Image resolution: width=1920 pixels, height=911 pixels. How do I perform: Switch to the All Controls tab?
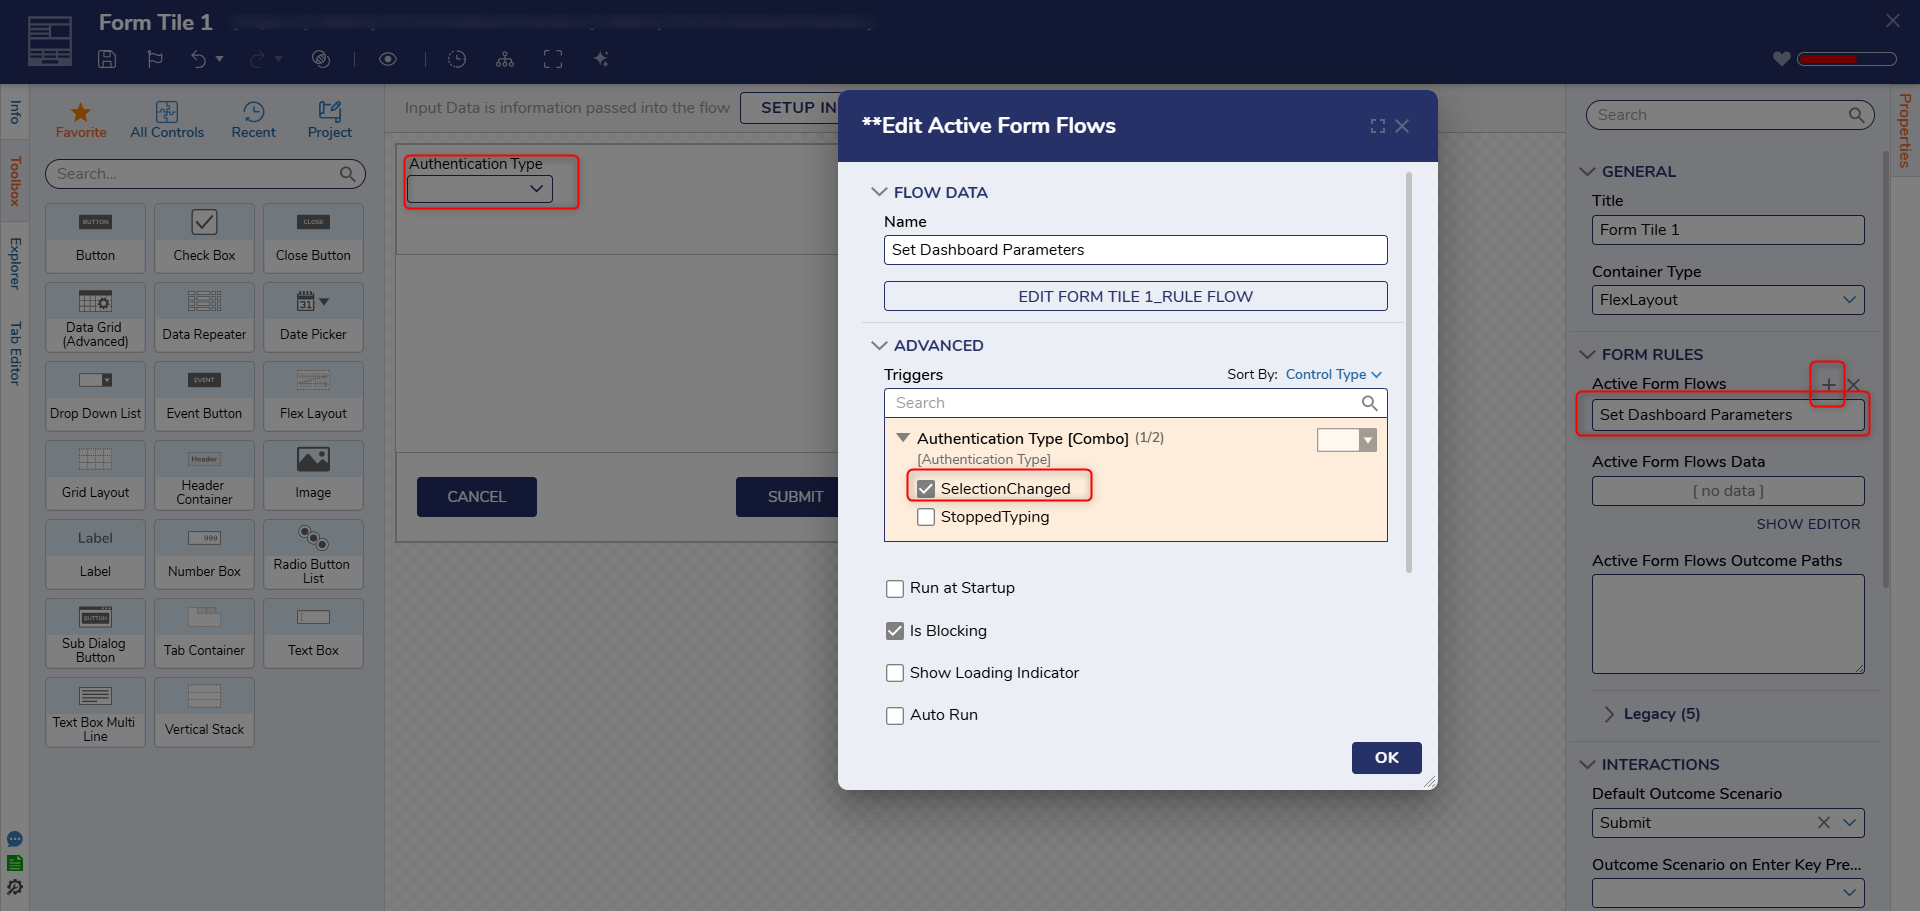click(167, 120)
